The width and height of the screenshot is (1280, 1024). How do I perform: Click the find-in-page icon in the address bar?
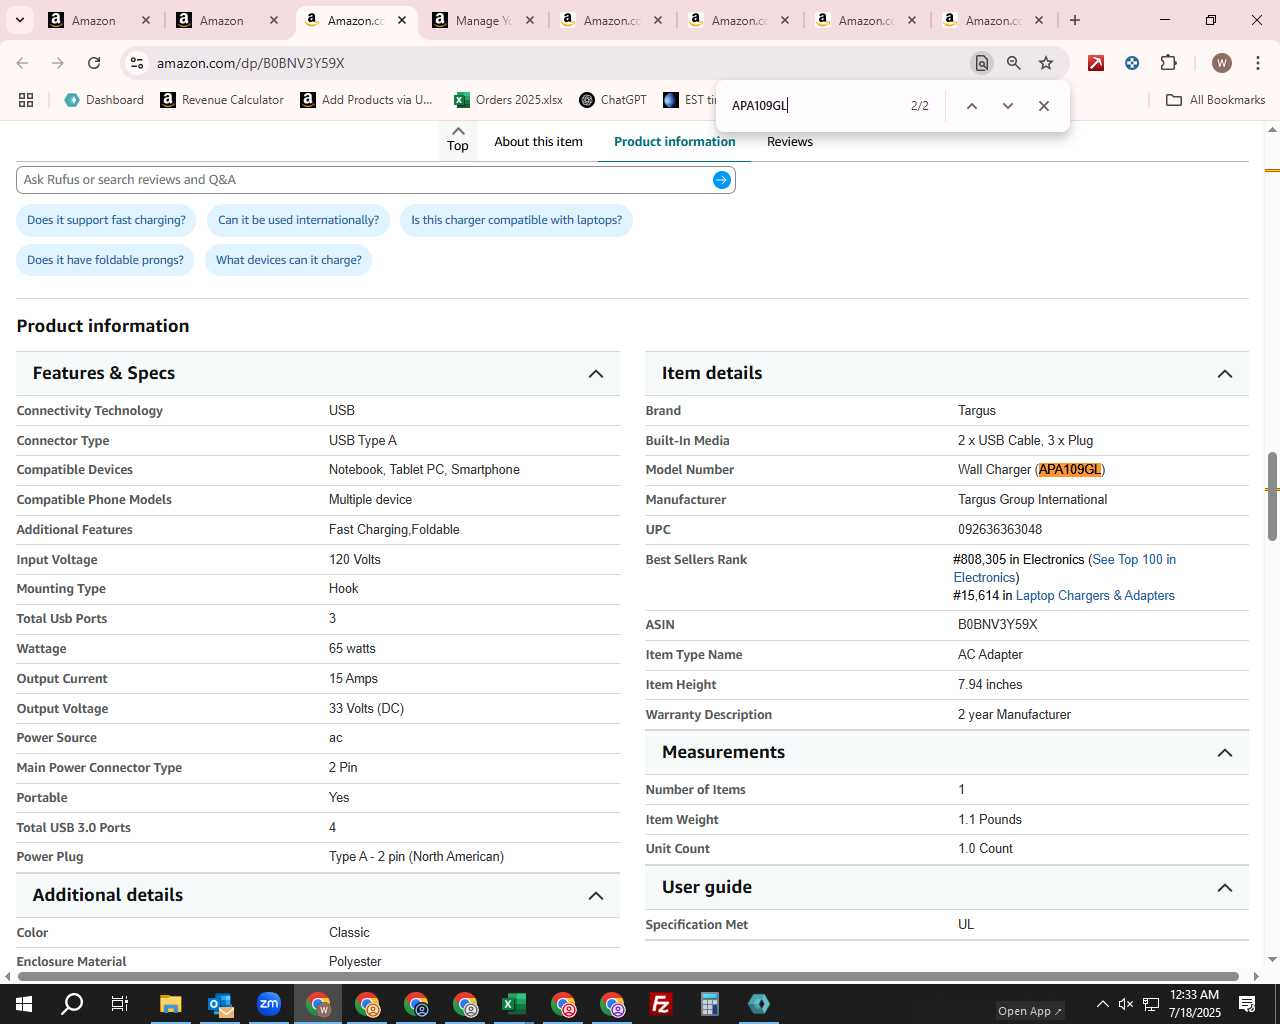(x=982, y=63)
